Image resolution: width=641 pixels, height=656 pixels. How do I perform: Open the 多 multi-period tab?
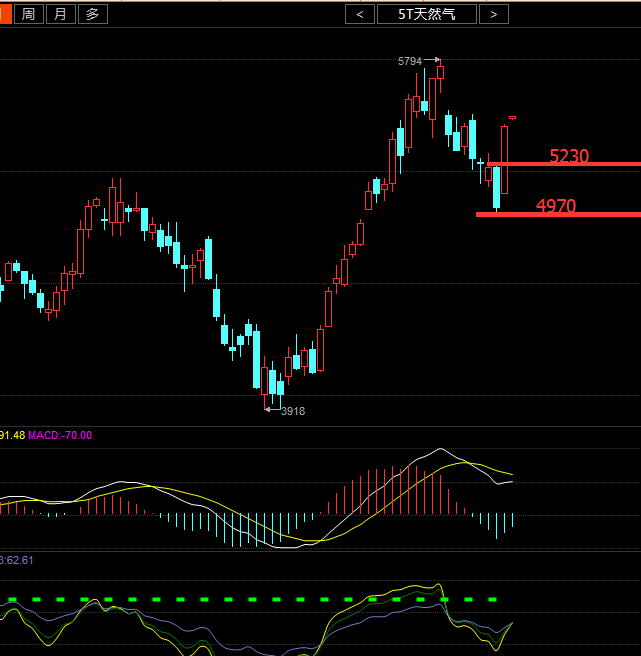pyautogui.click(x=92, y=14)
